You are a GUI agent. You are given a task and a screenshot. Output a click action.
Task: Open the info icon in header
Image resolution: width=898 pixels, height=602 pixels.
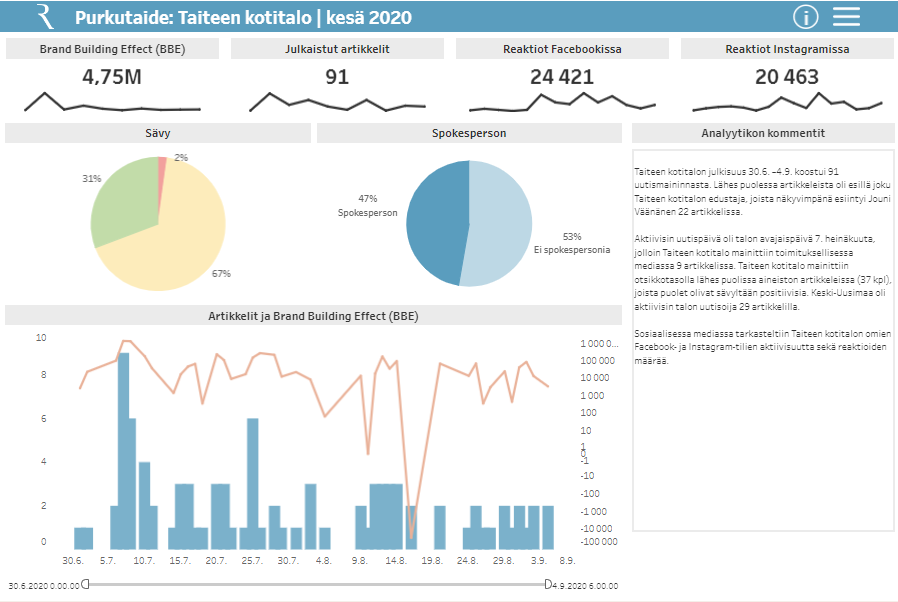(805, 16)
